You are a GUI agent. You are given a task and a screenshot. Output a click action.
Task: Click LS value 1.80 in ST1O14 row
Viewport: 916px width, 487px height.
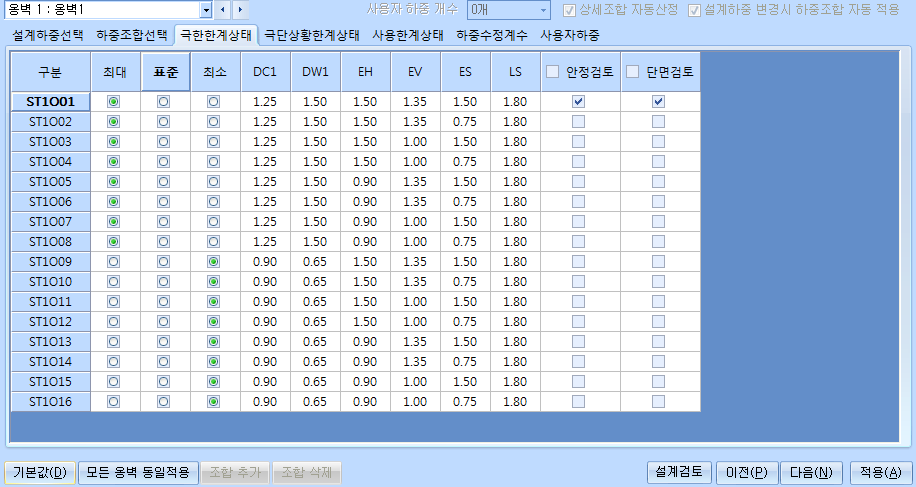515,361
